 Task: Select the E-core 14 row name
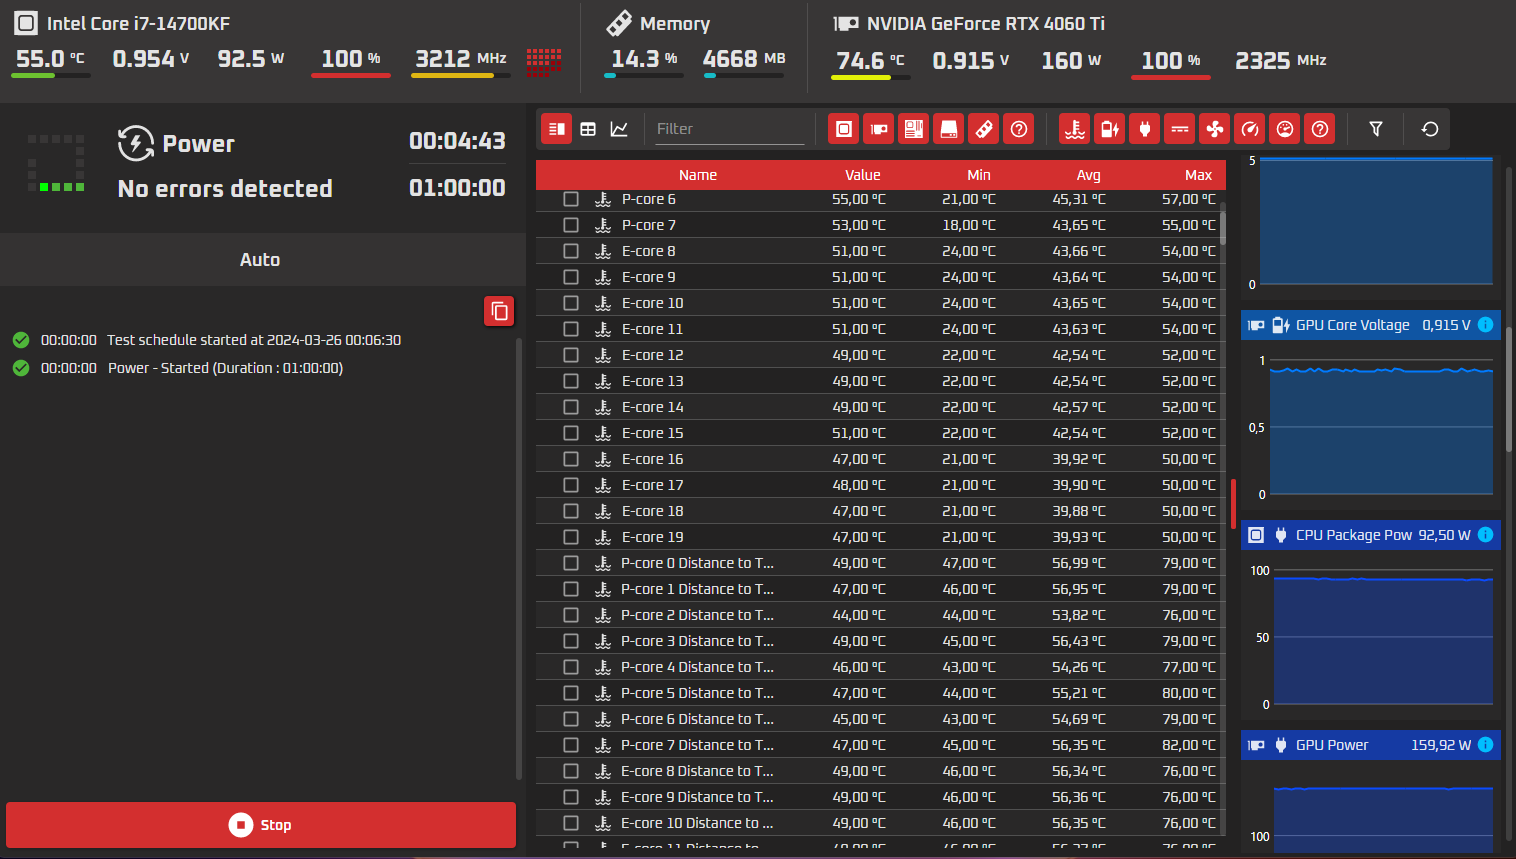point(652,407)
